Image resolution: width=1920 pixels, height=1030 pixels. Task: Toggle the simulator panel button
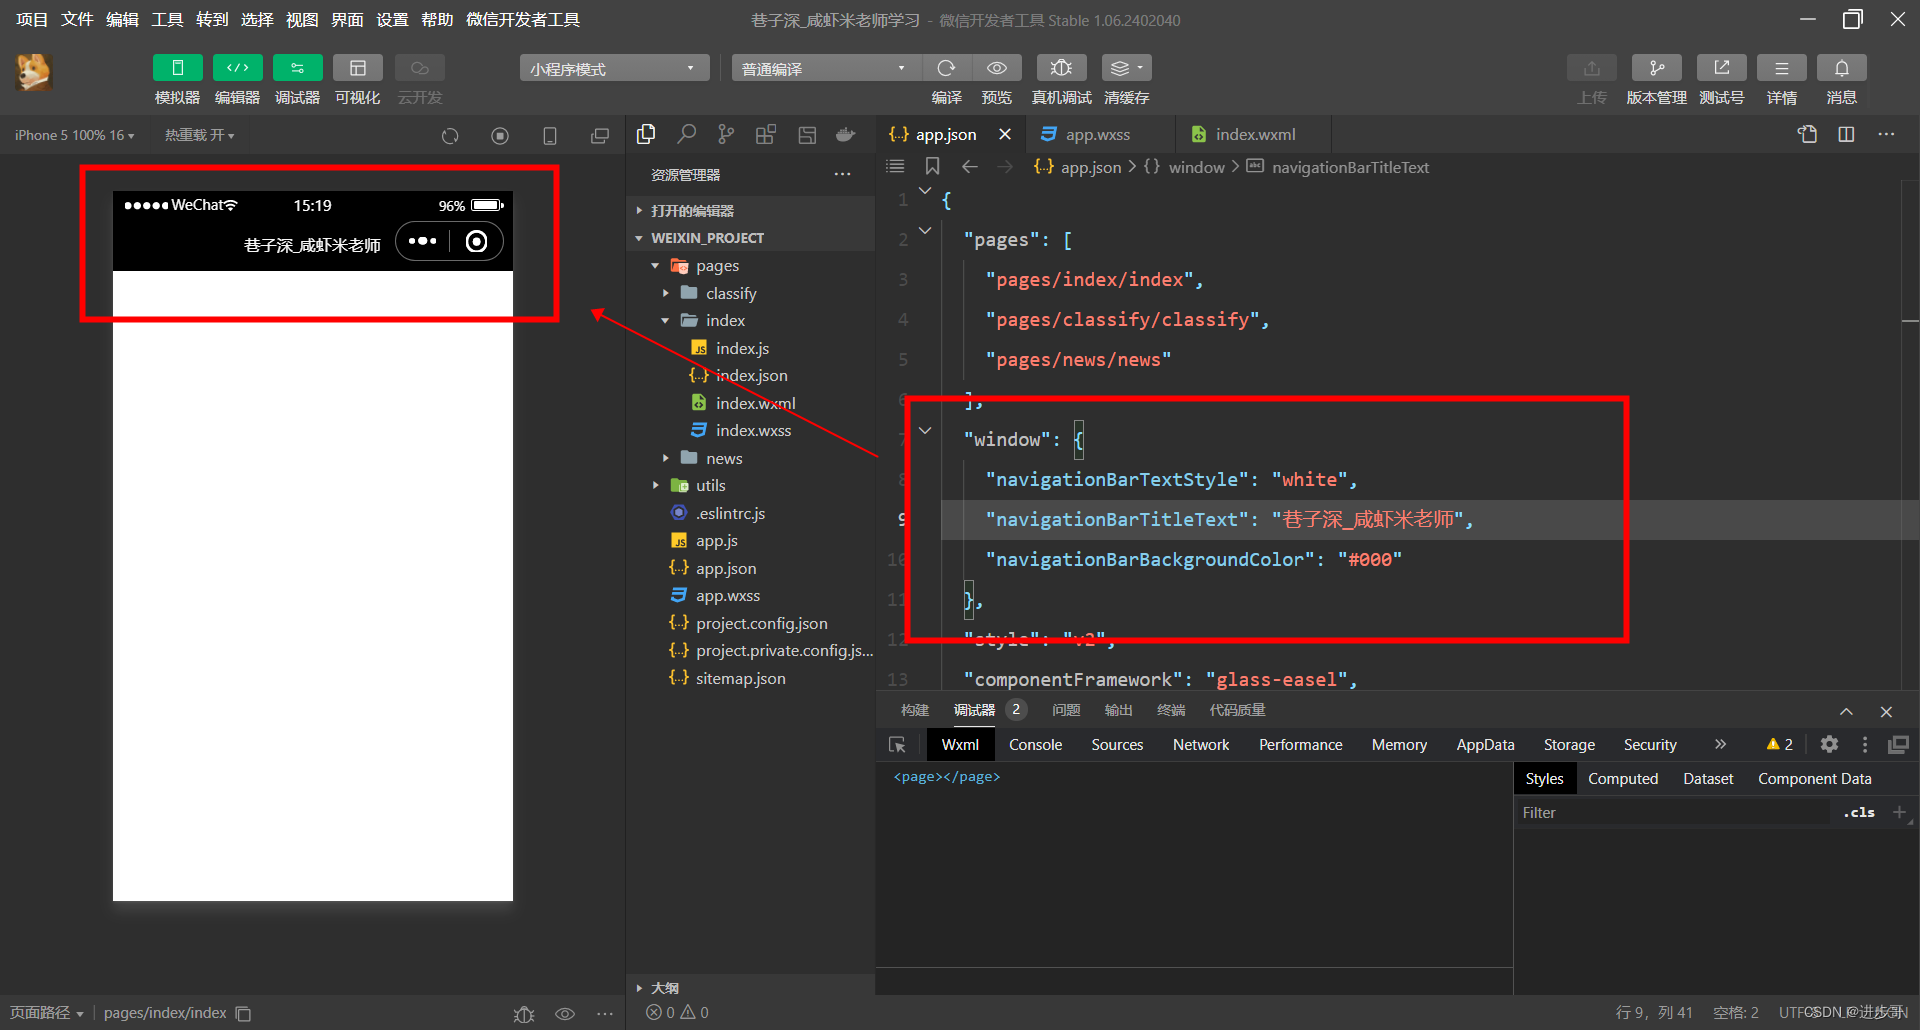click(177, 68)
